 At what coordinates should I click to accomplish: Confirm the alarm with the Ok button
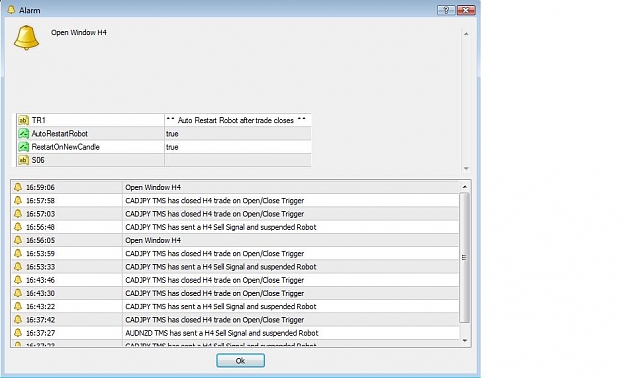(240, 361)
